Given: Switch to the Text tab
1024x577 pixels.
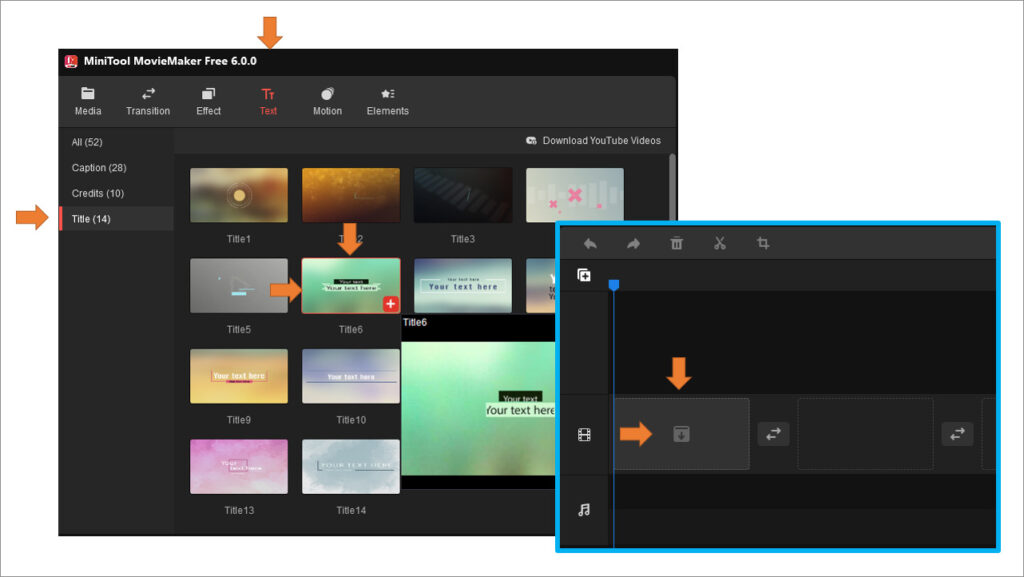Looking at the screenshot, I should click(268, 100).
